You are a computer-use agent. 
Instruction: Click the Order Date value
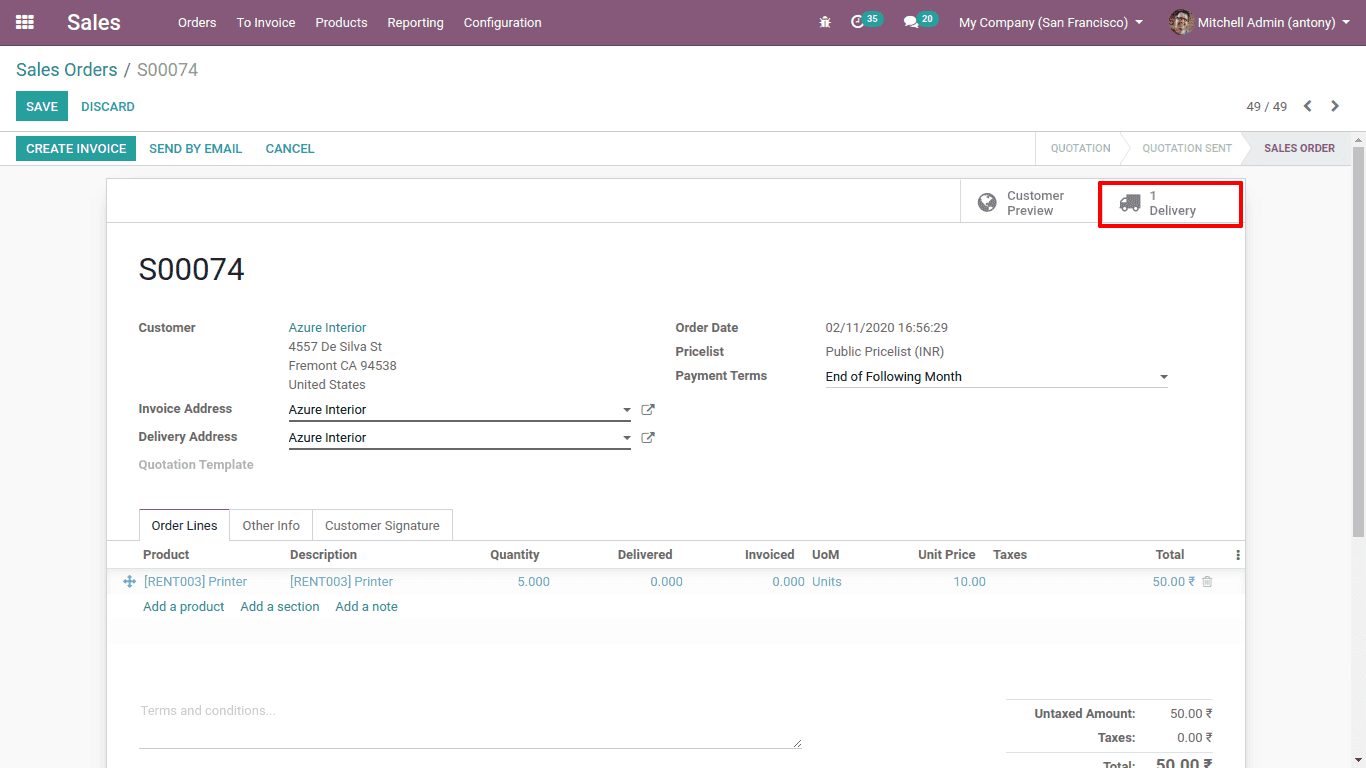[x=886, y=328]
